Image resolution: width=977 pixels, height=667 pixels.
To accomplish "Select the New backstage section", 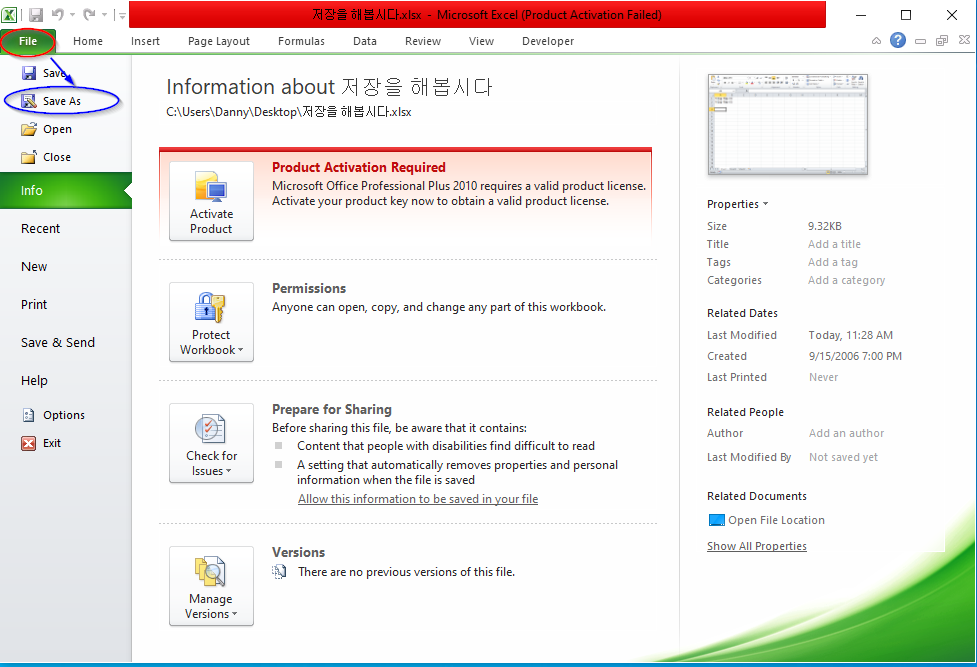I will coord(34,267).
